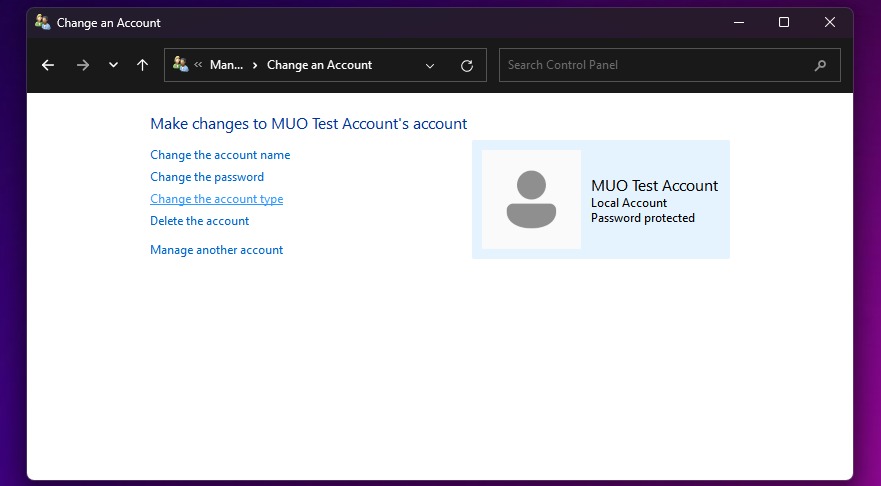
Task: Focus the Search Control Panel field
Action: pyautogui.click(x=670, y=65)
